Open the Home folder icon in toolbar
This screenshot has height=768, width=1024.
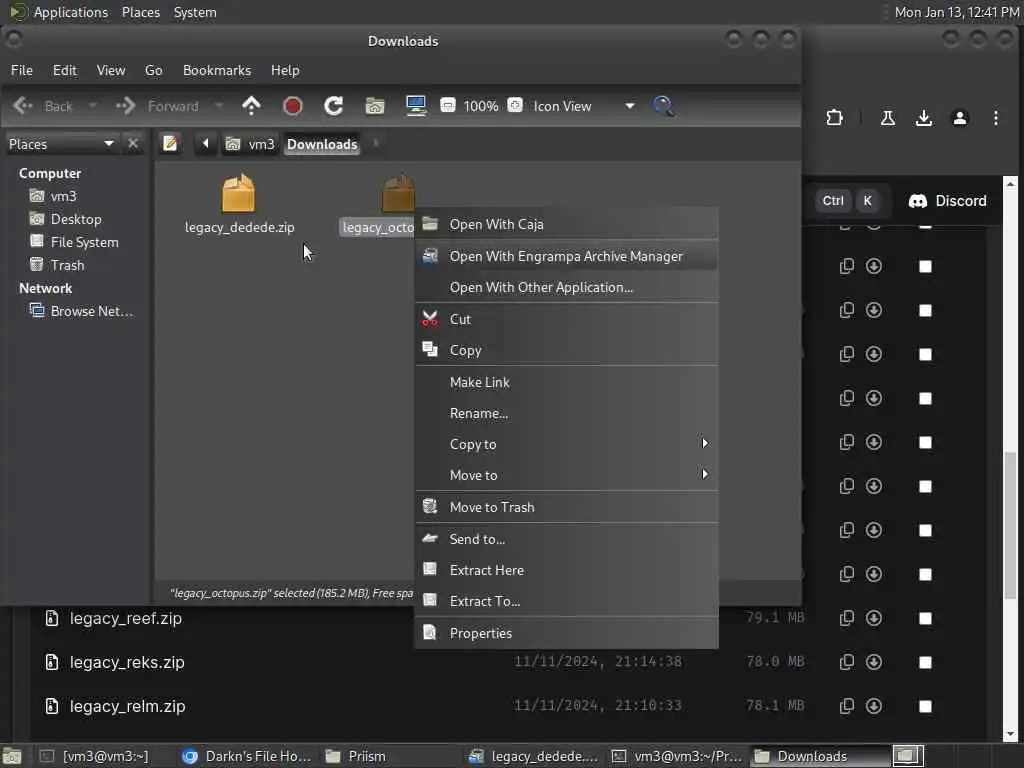tap(375, 106)
